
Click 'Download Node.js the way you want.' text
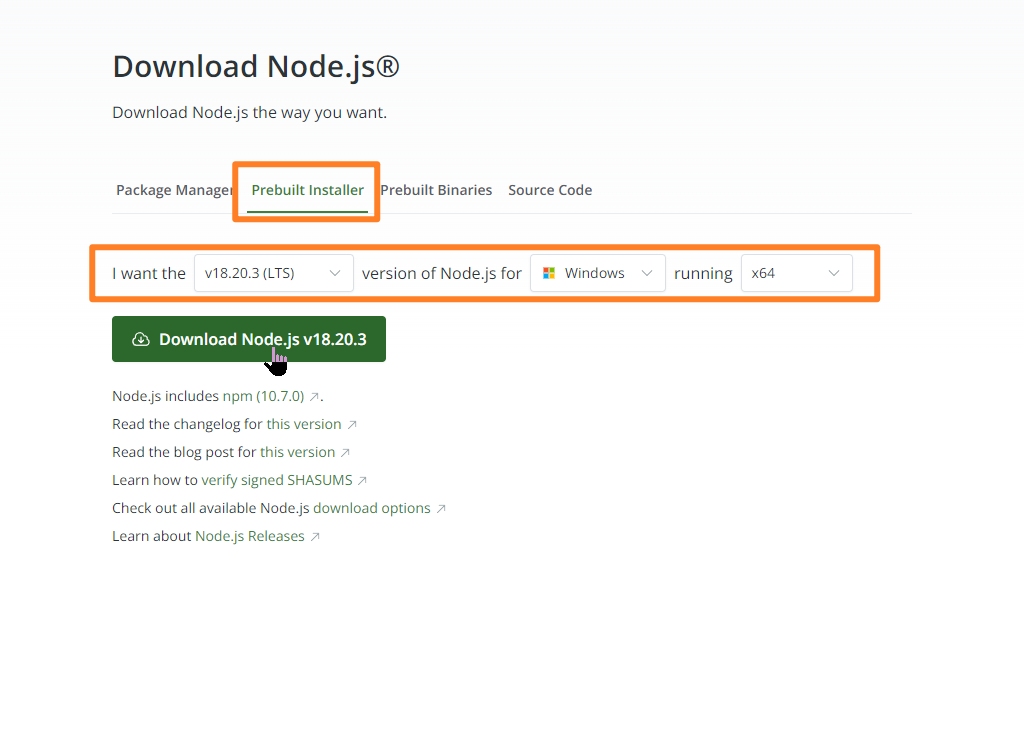tap(249, 112)
